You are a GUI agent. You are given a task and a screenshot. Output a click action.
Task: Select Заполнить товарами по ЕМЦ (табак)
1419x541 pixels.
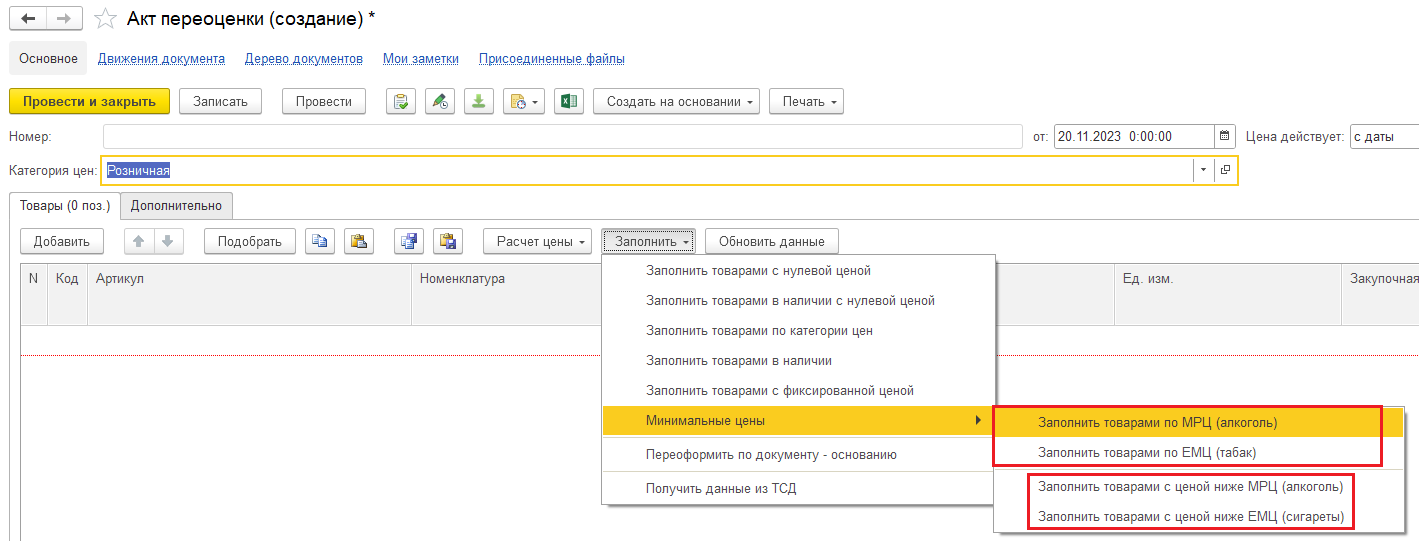[x=1147, y=453]
